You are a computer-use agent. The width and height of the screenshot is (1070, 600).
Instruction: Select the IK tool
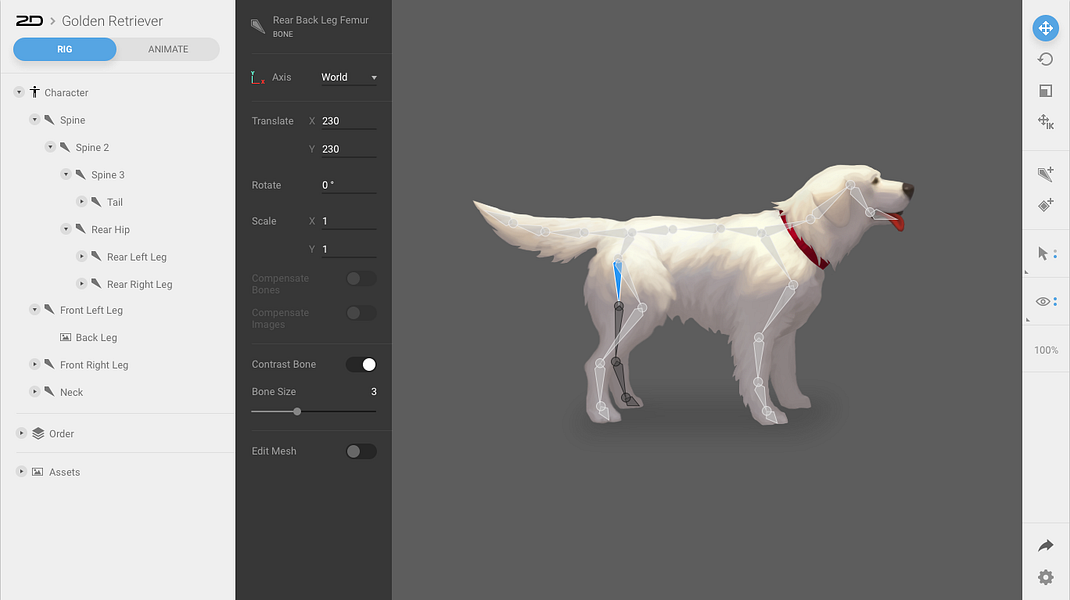tap(1044, 122)
